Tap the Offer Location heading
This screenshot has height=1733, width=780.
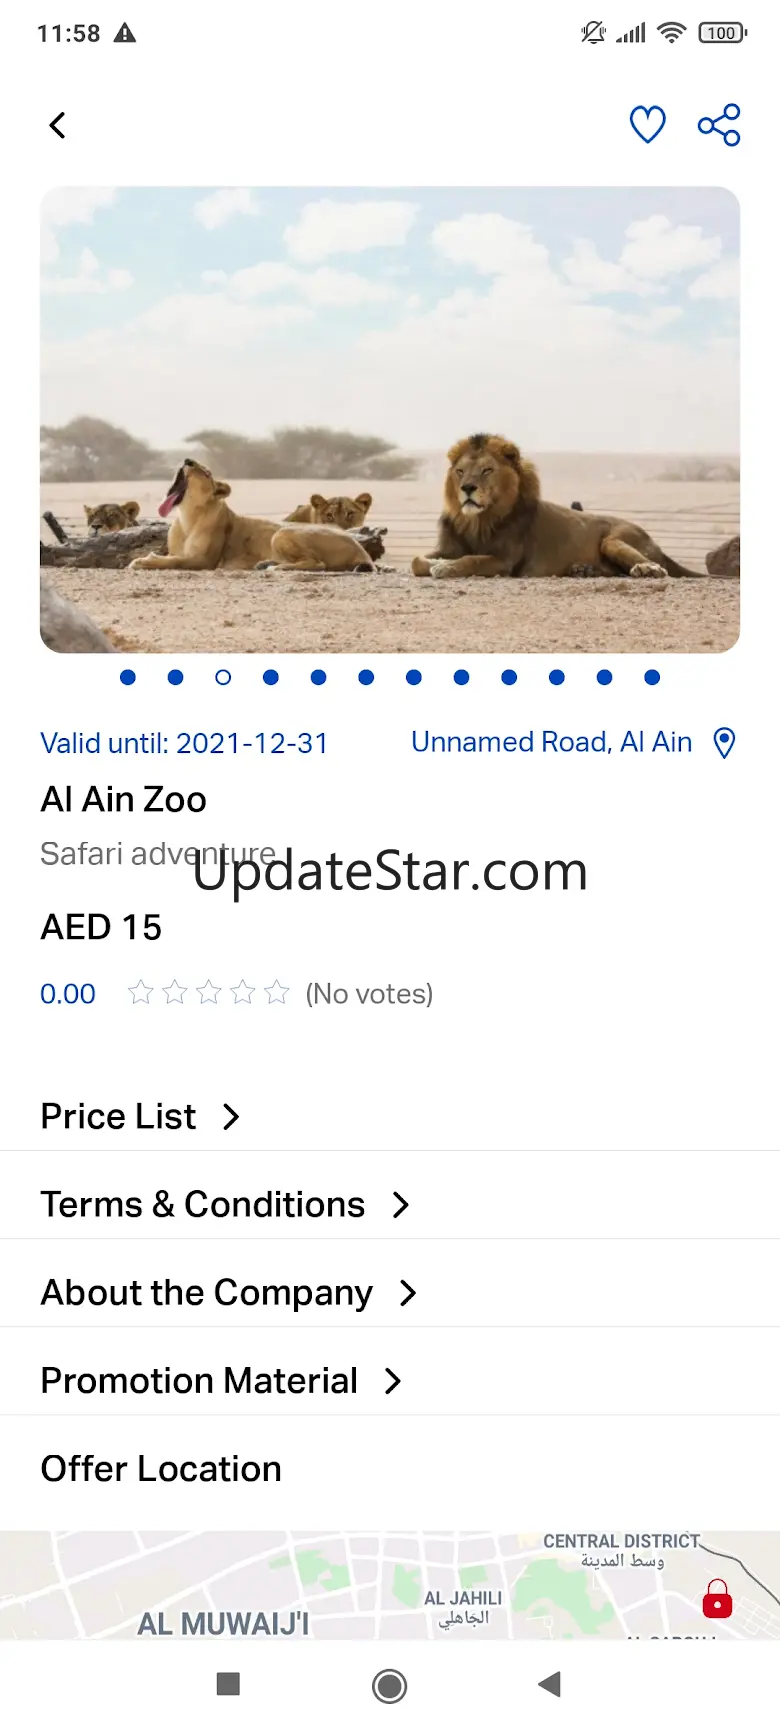pyautogui.click(x=161, y=1469)
